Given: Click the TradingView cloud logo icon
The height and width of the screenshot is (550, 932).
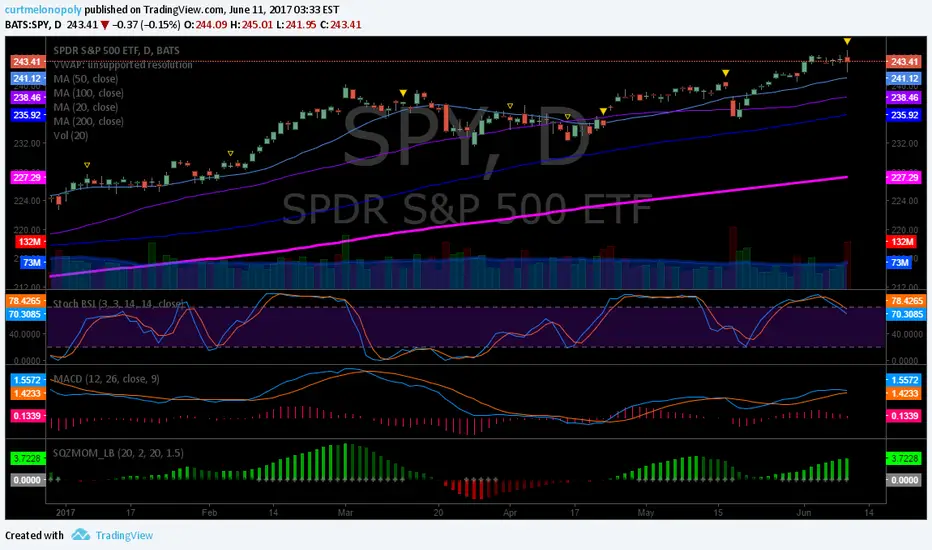Looking at the screenshot, I should [81, 535].
